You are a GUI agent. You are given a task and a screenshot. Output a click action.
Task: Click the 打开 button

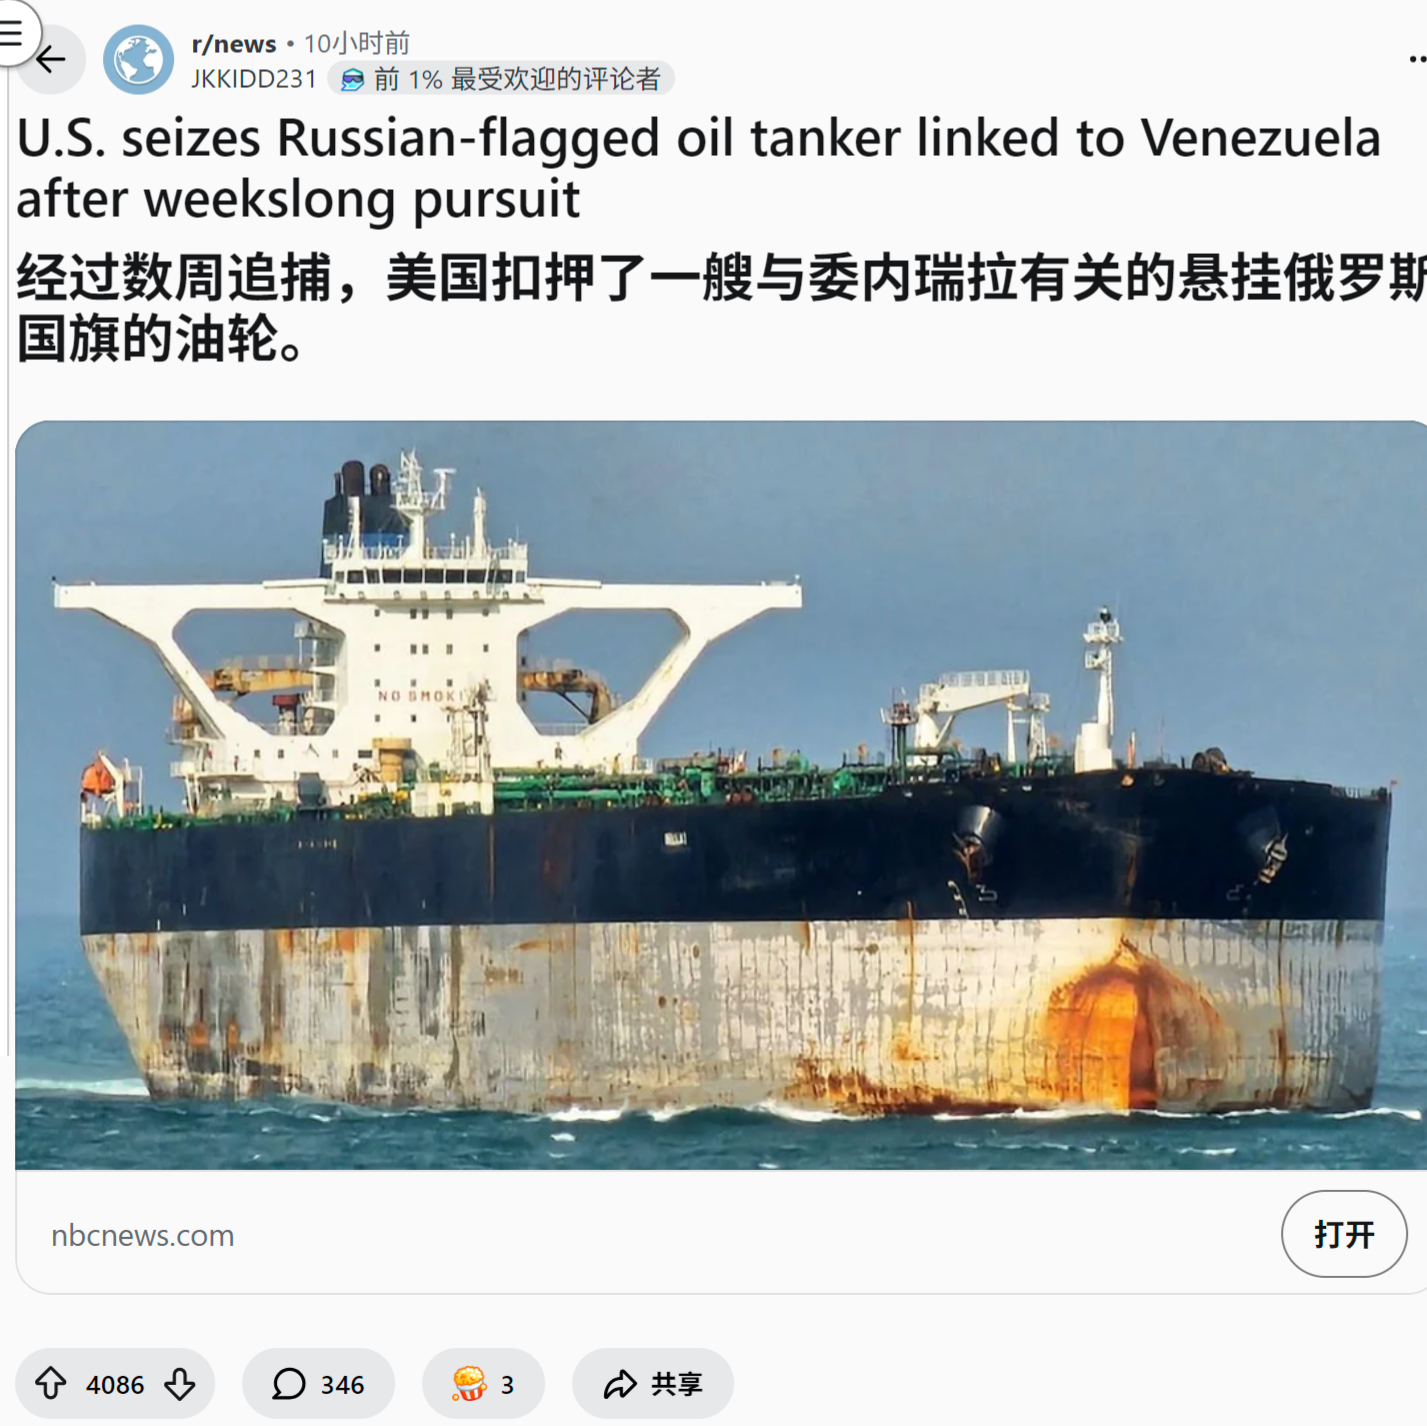click(x=1344, y=1234)
